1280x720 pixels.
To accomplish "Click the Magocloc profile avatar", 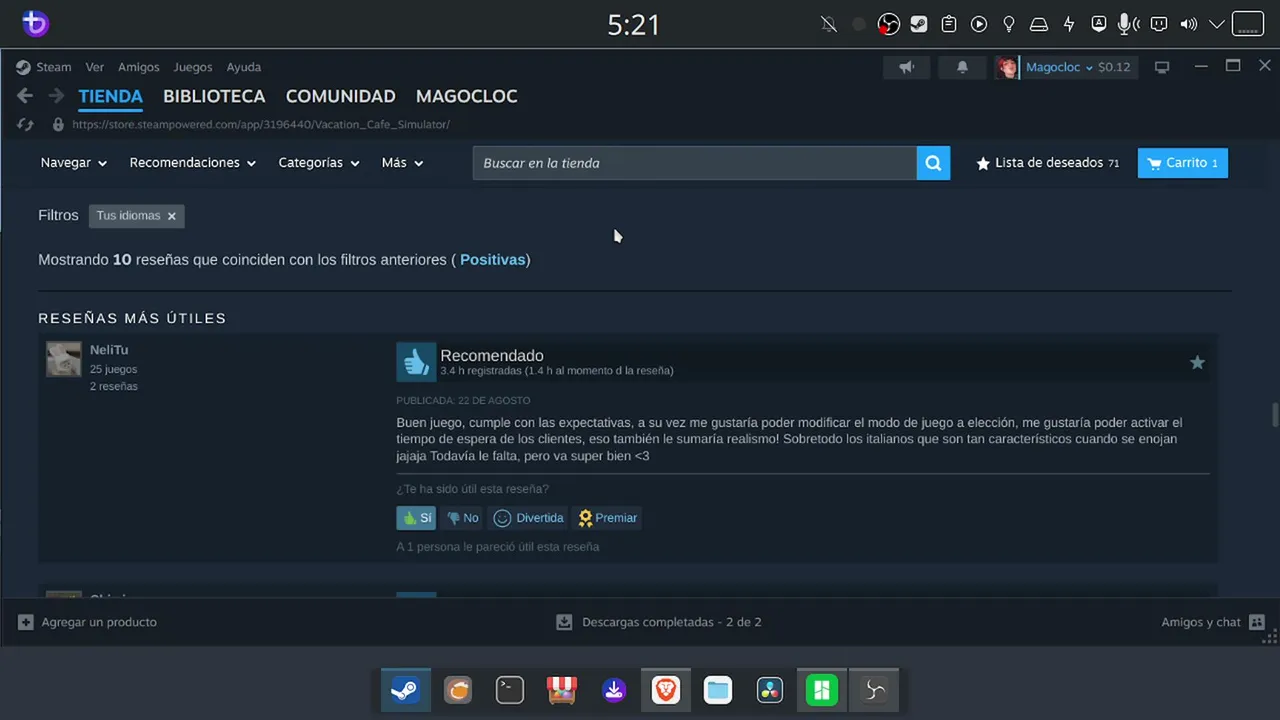I will pos(1007,67).
